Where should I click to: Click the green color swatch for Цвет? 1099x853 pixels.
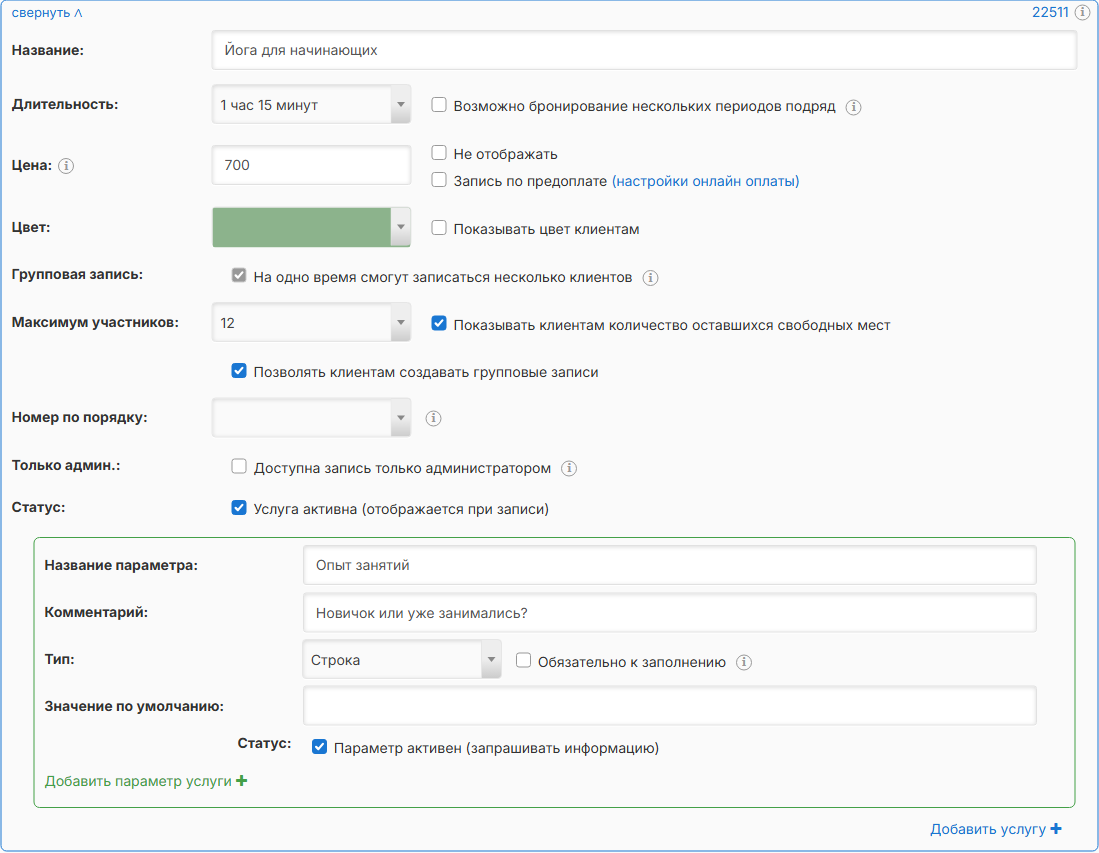pyautogui.click(x=301, y=227)
